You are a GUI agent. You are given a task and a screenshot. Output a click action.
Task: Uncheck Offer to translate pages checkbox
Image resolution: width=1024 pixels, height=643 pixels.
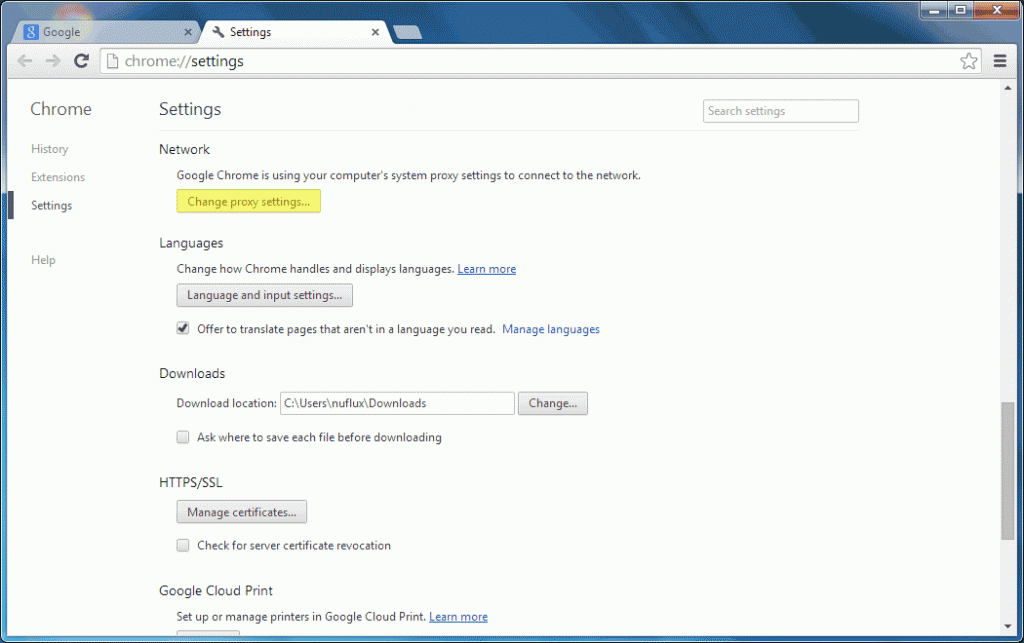tap(183, 328)
